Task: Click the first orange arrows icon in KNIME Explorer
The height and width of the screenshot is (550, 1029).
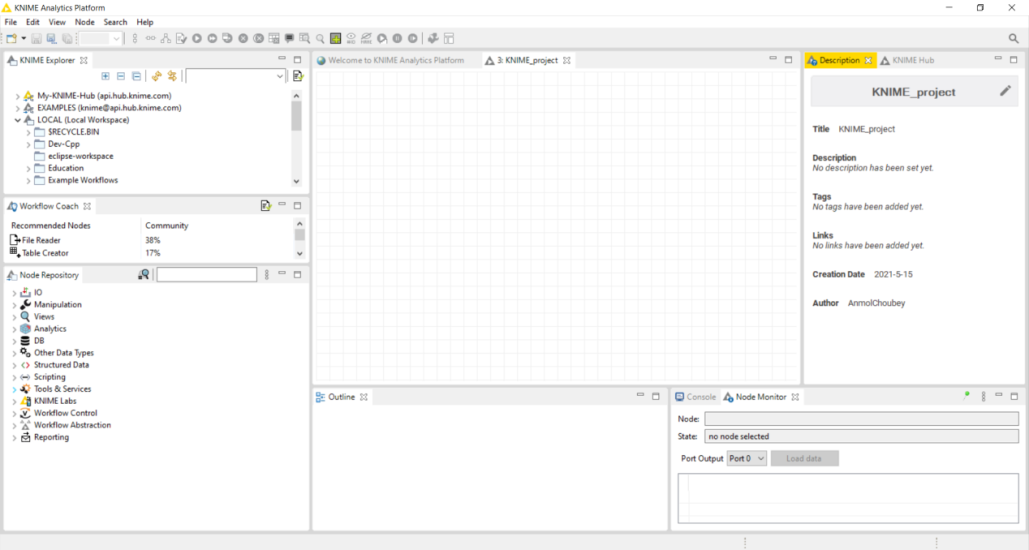Action: (156, 76)
